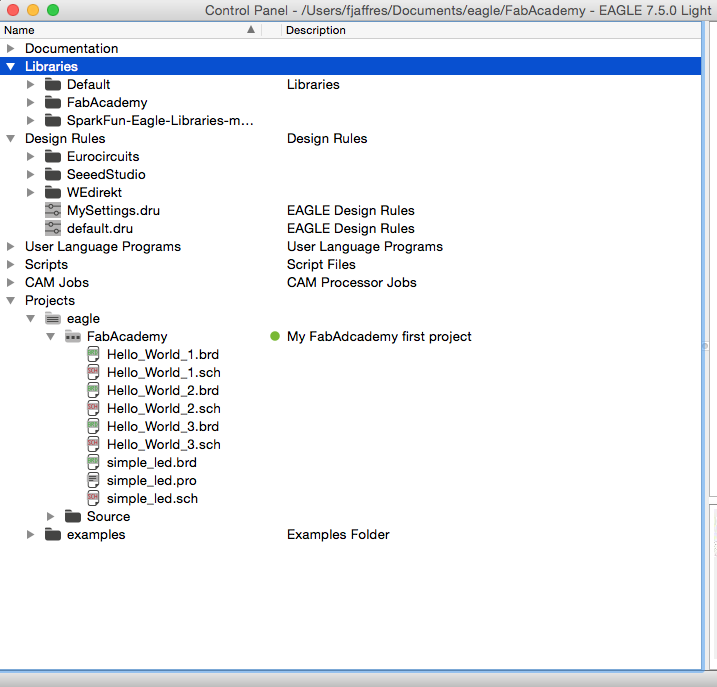This screenshot has height=687, width=717.
Task: Expand the SparkFun-Eagle-Libraries folder arrow
Action: click(31, 121)
